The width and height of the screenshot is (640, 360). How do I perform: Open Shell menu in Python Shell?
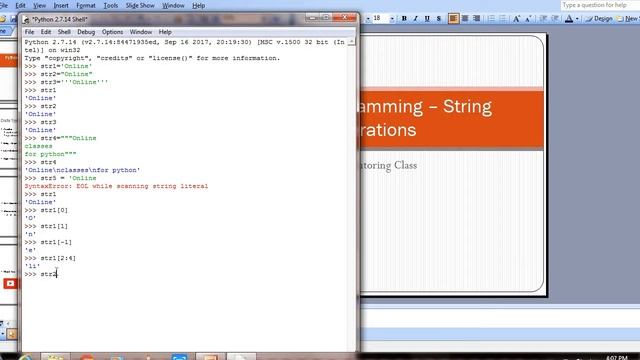tap(64, 32)
